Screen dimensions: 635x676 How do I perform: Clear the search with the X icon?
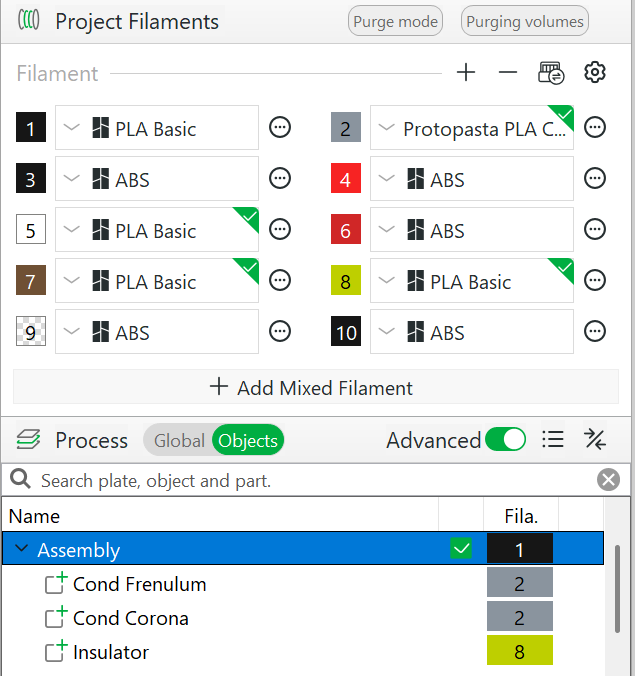pos(608,479)
